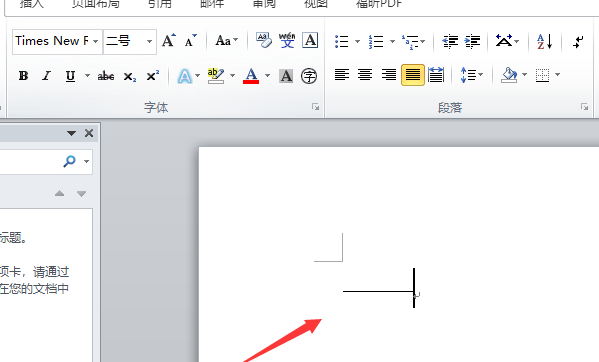This screenshot has height=362, width=599.
Task: Increase font size with Grow Font
Action: (168, 40)
